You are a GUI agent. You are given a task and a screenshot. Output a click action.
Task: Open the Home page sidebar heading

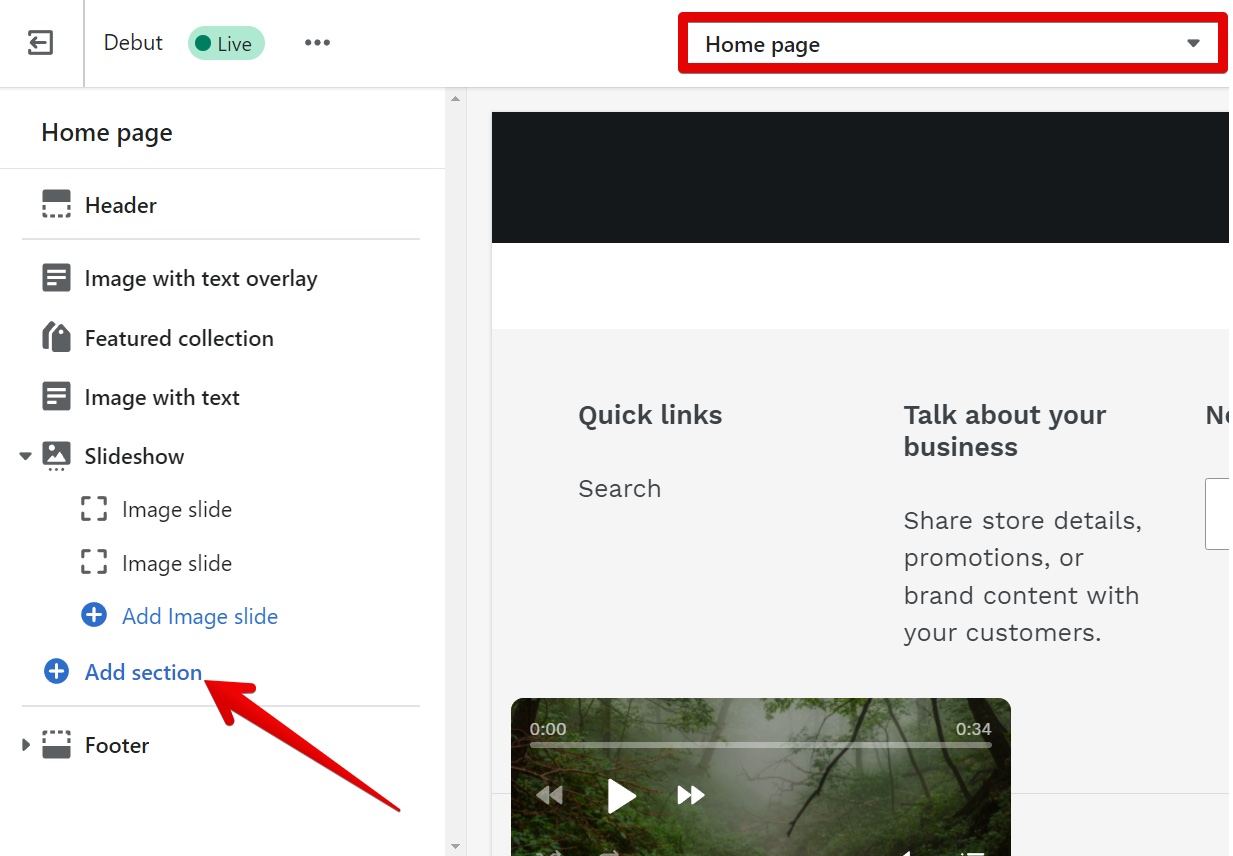[106, 131]
